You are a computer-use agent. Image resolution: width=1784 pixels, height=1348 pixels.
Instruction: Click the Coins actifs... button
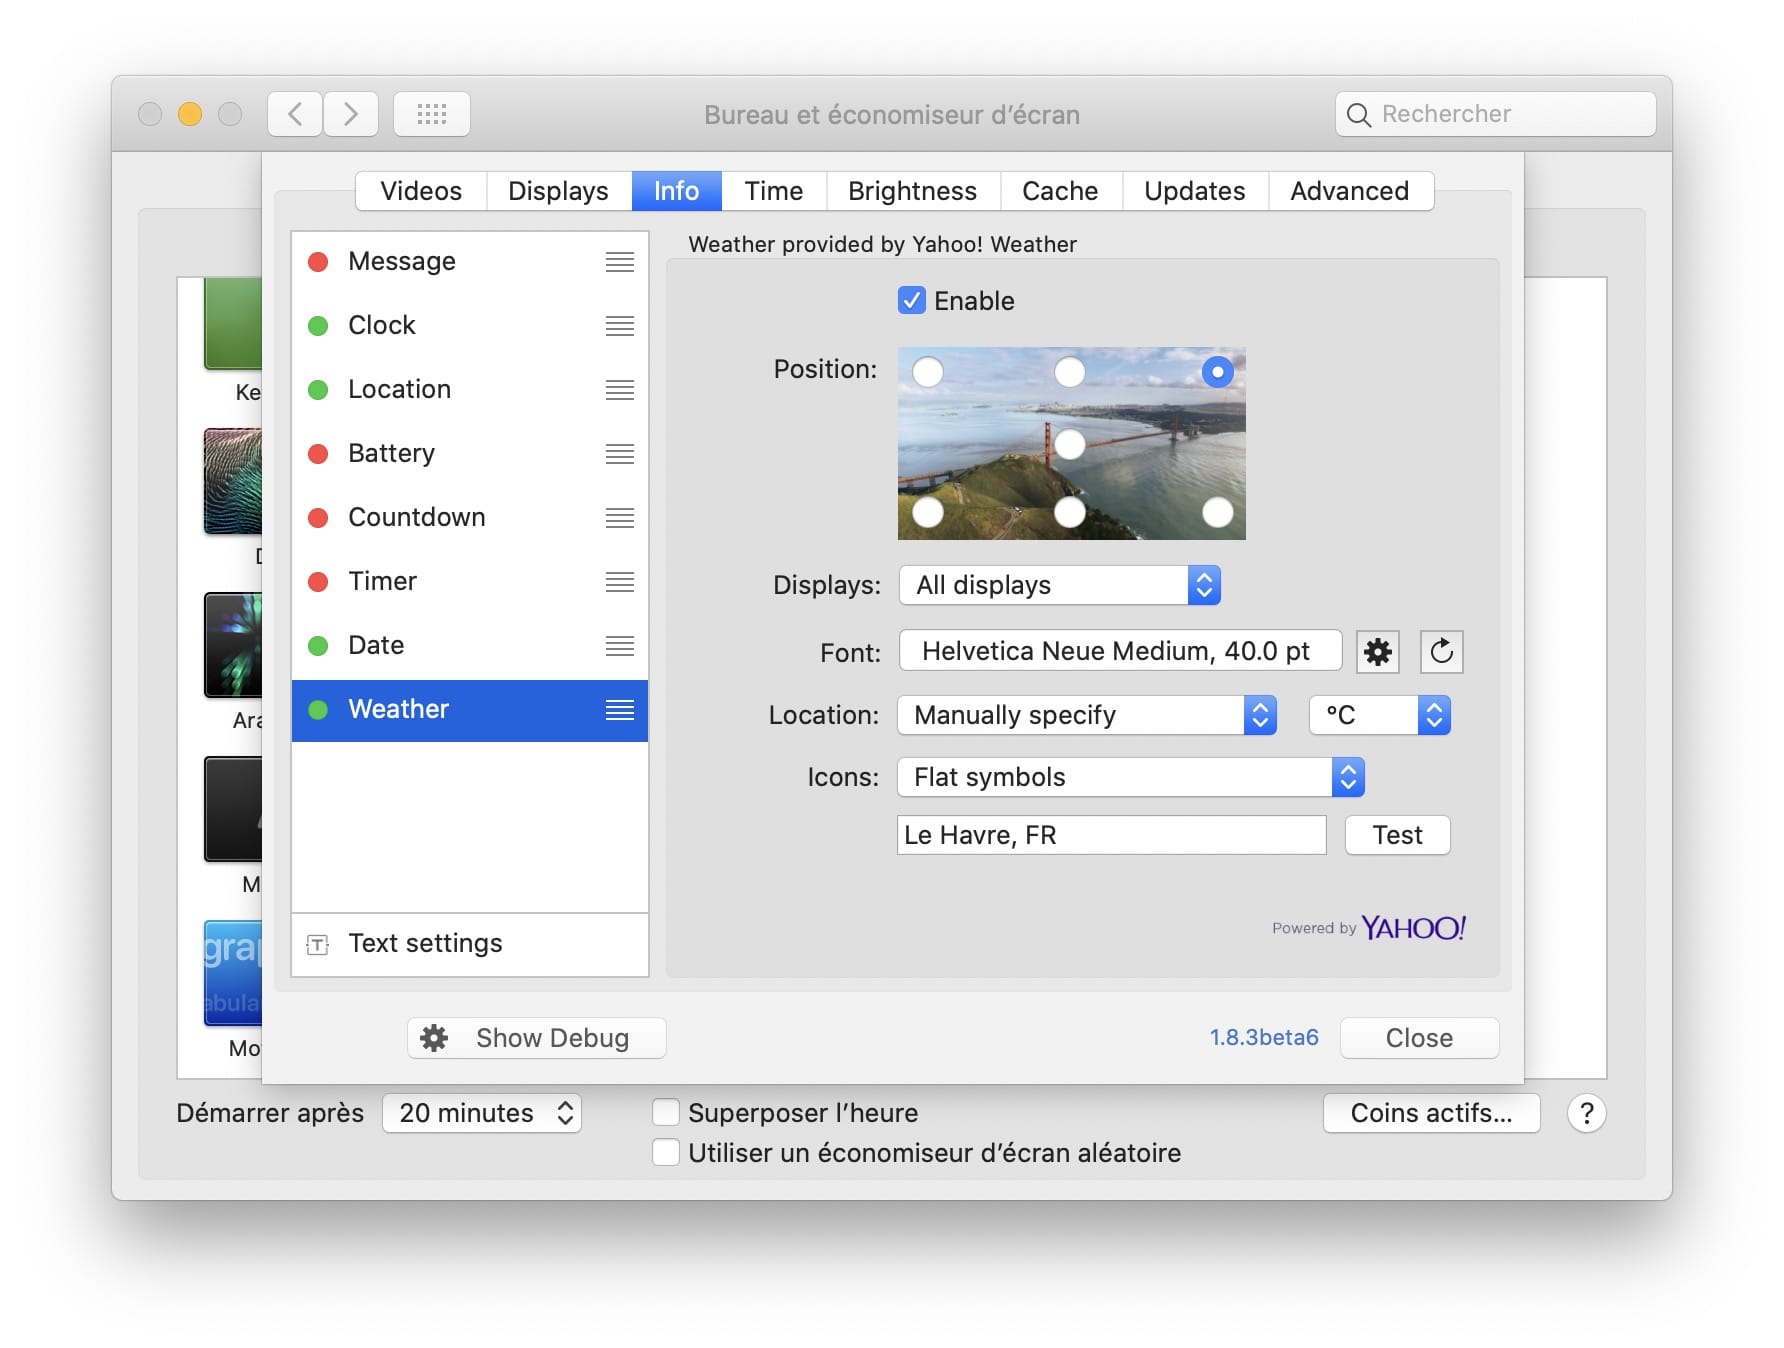1431,1113
